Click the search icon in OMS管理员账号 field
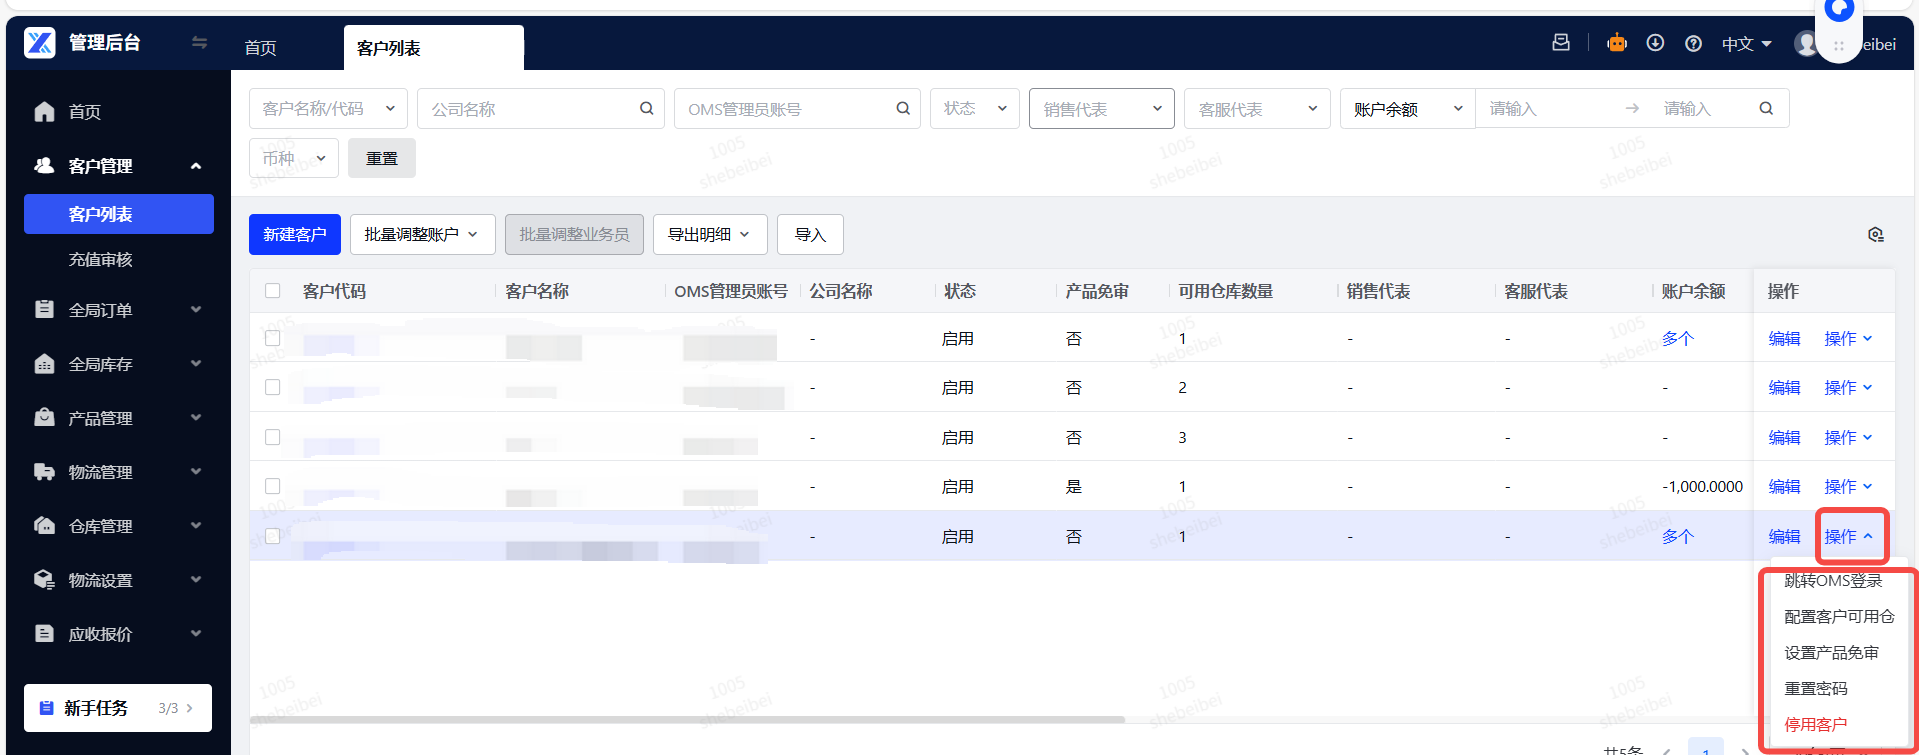Image resolution: width=1919 pixels, height=755 pixels. pos(903,108)
